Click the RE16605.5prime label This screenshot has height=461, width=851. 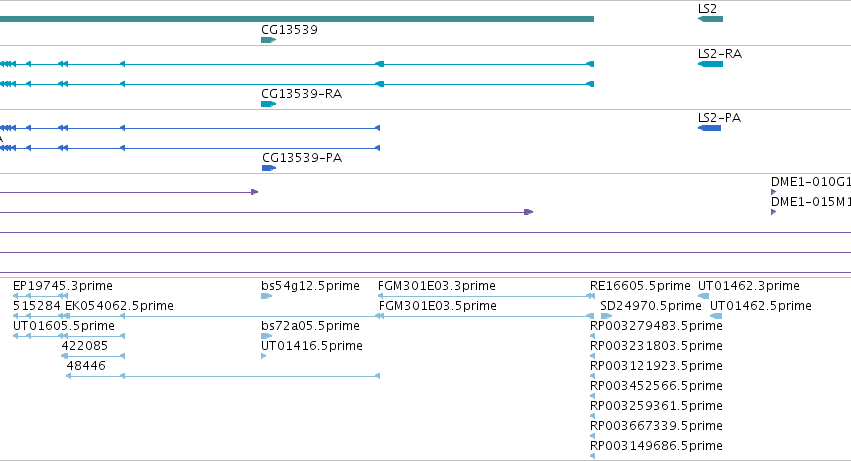tap(640, 286)
